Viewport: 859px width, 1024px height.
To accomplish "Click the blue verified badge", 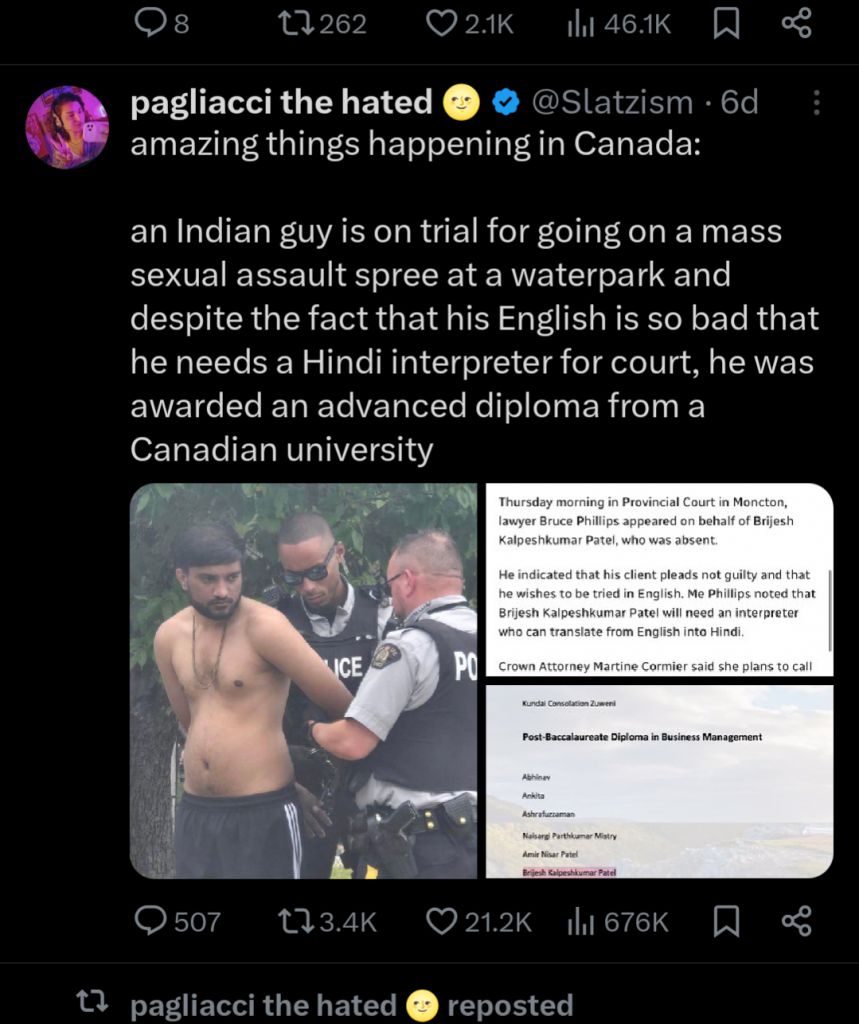I will point(505,103).
